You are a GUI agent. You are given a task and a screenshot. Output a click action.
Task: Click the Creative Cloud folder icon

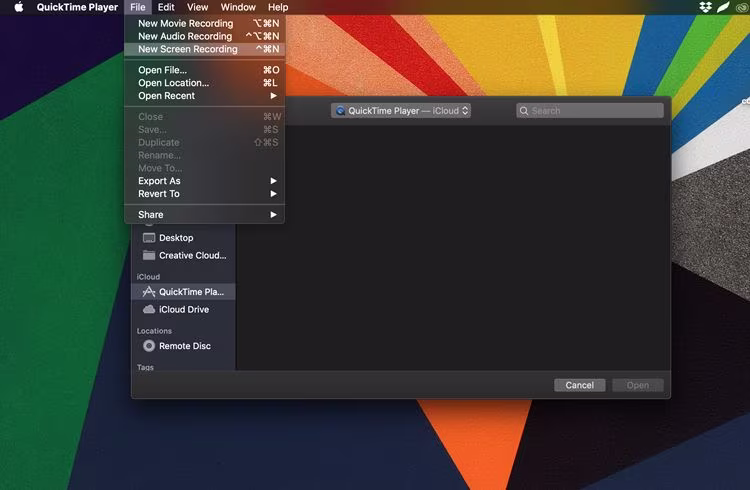[149, 256]
